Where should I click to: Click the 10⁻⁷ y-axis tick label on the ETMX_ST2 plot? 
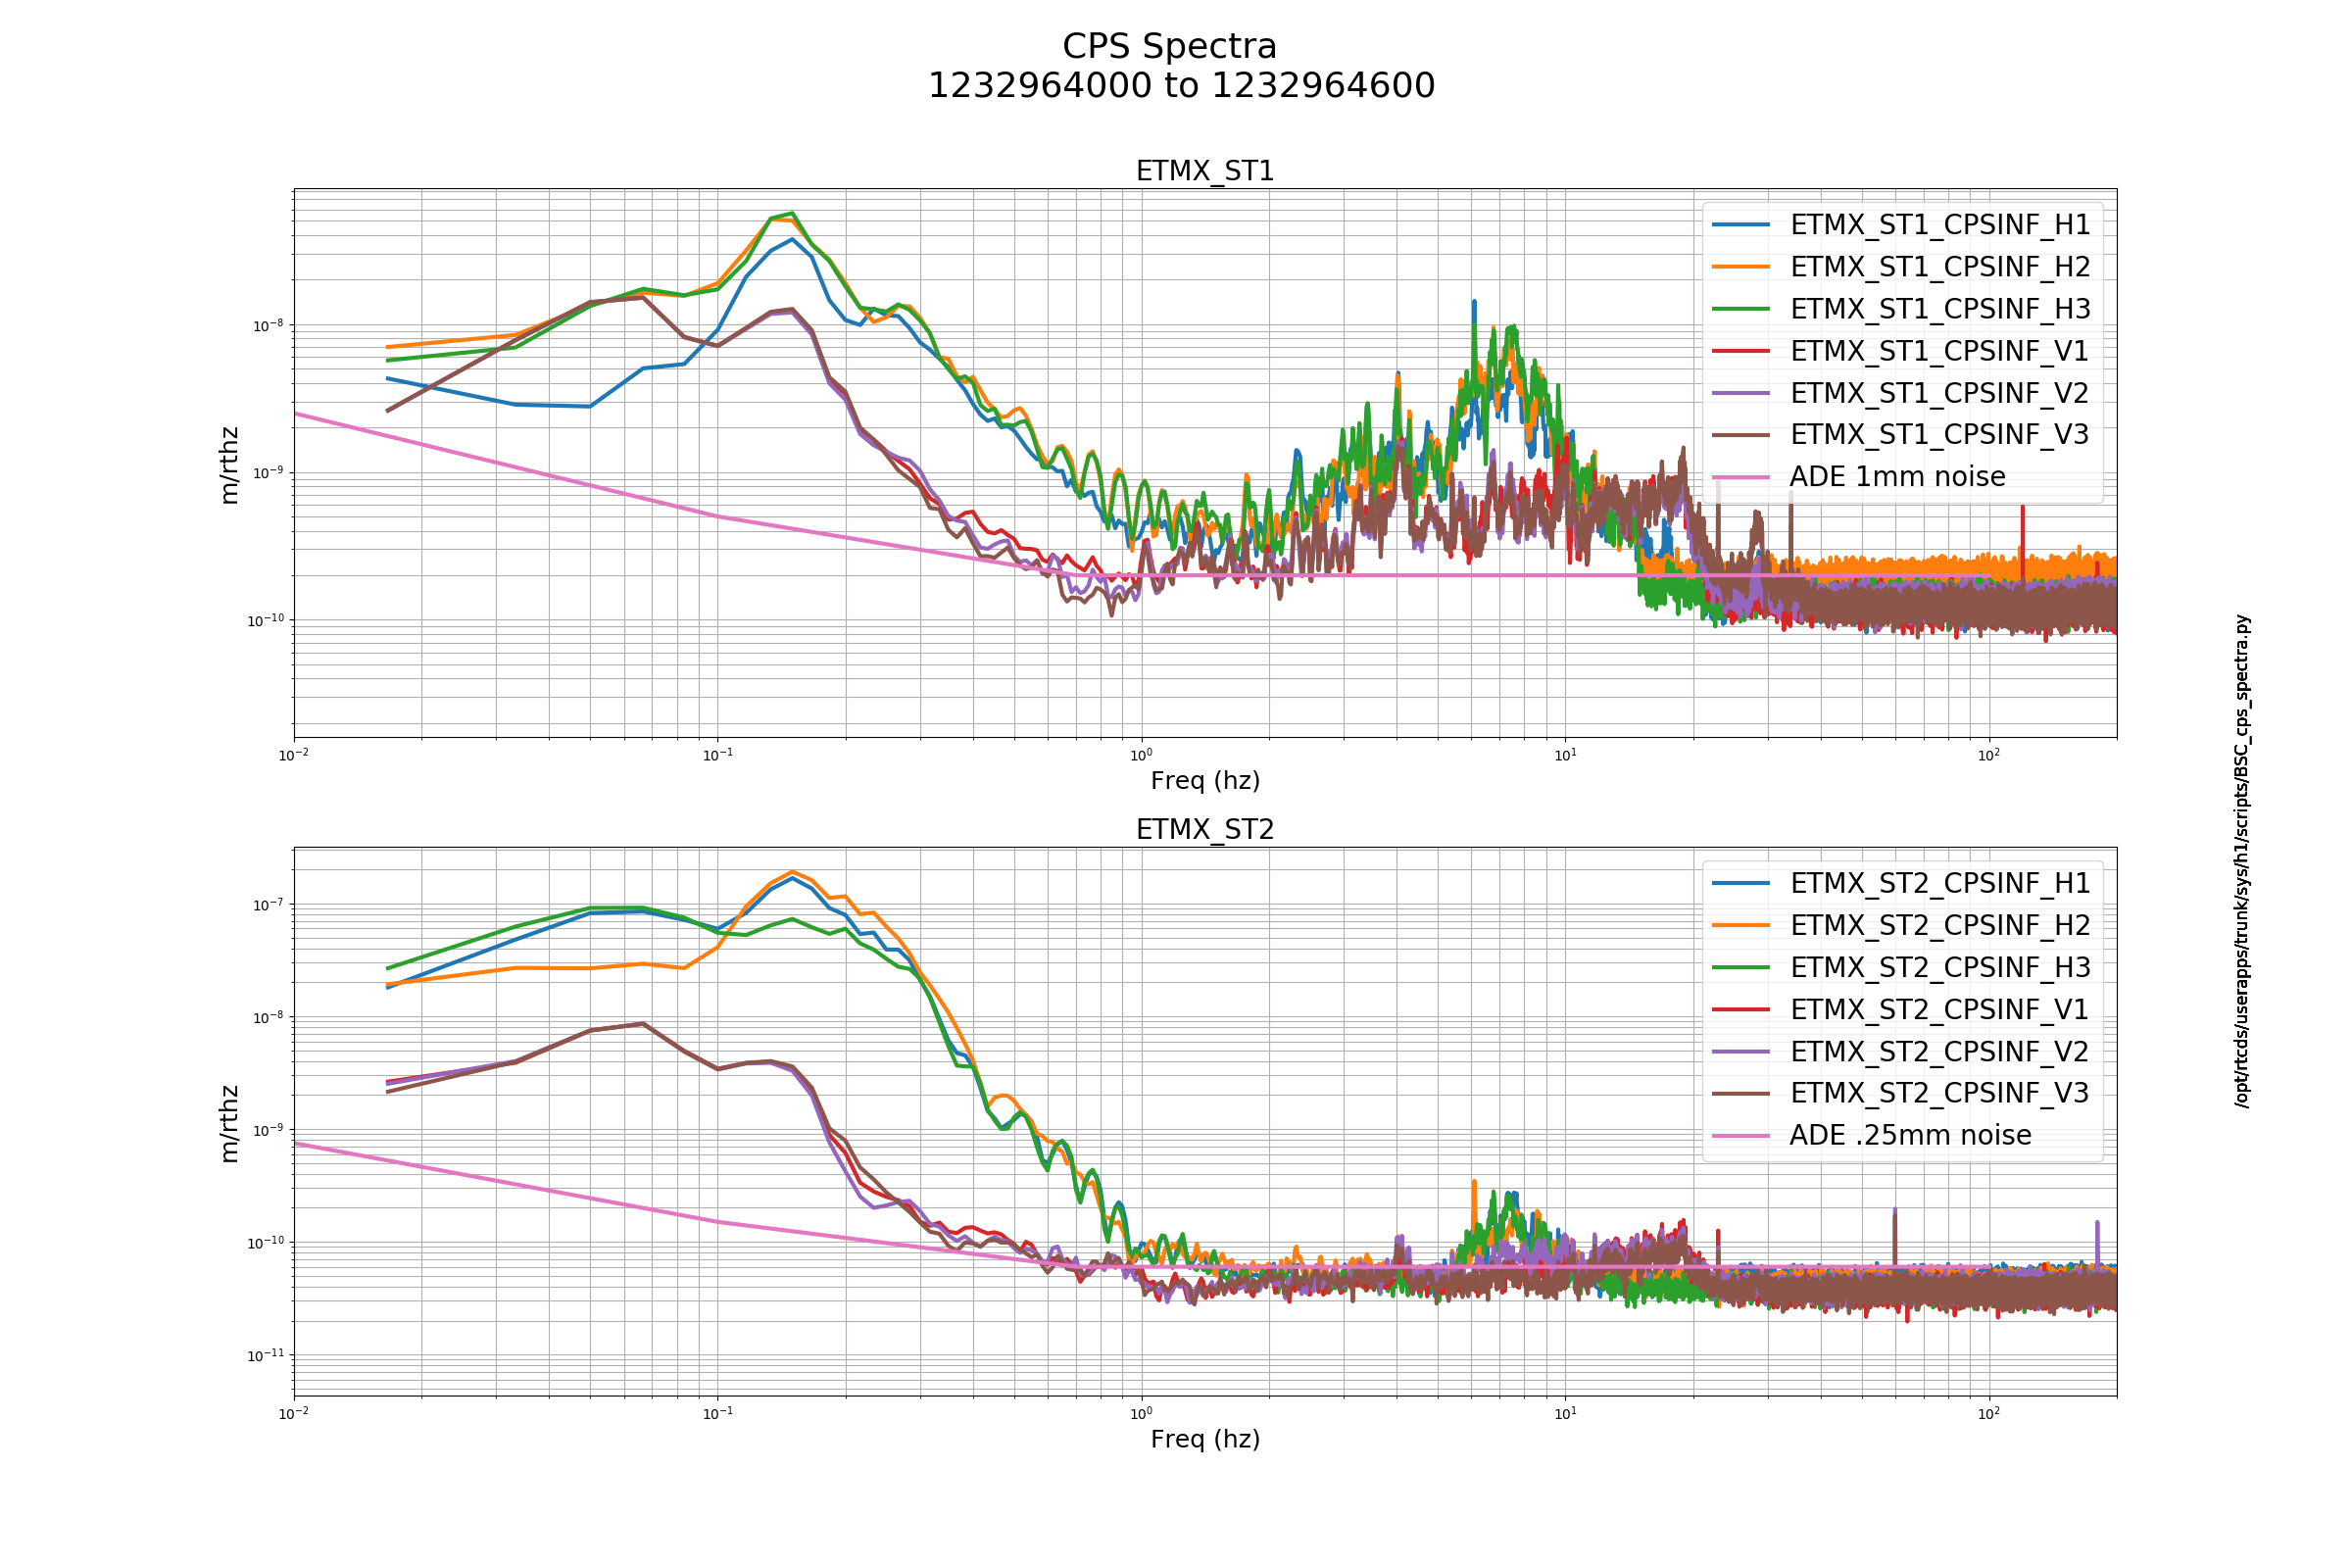pyautogui.click(x=266, y=905)
